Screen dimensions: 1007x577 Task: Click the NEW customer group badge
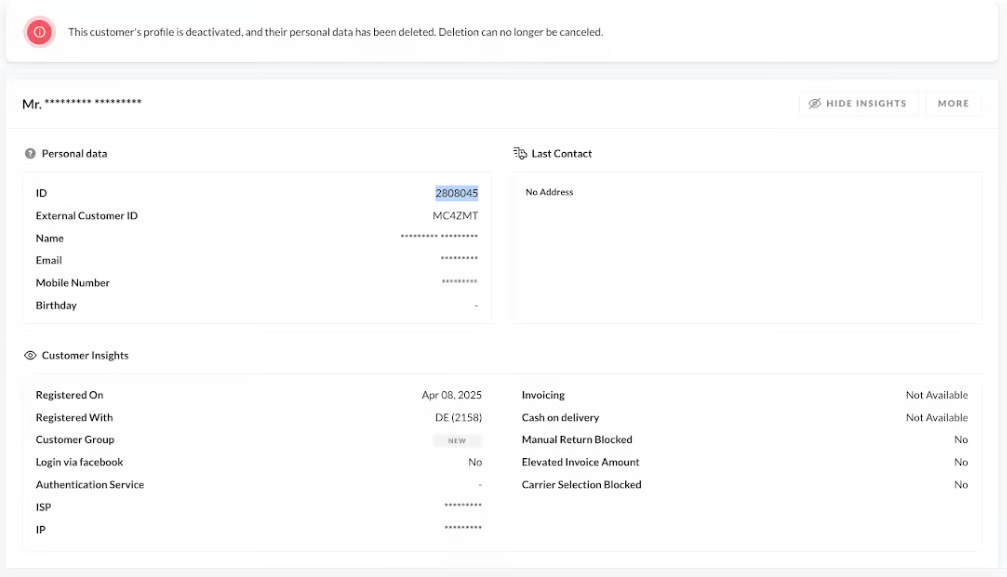coord(457,440)
